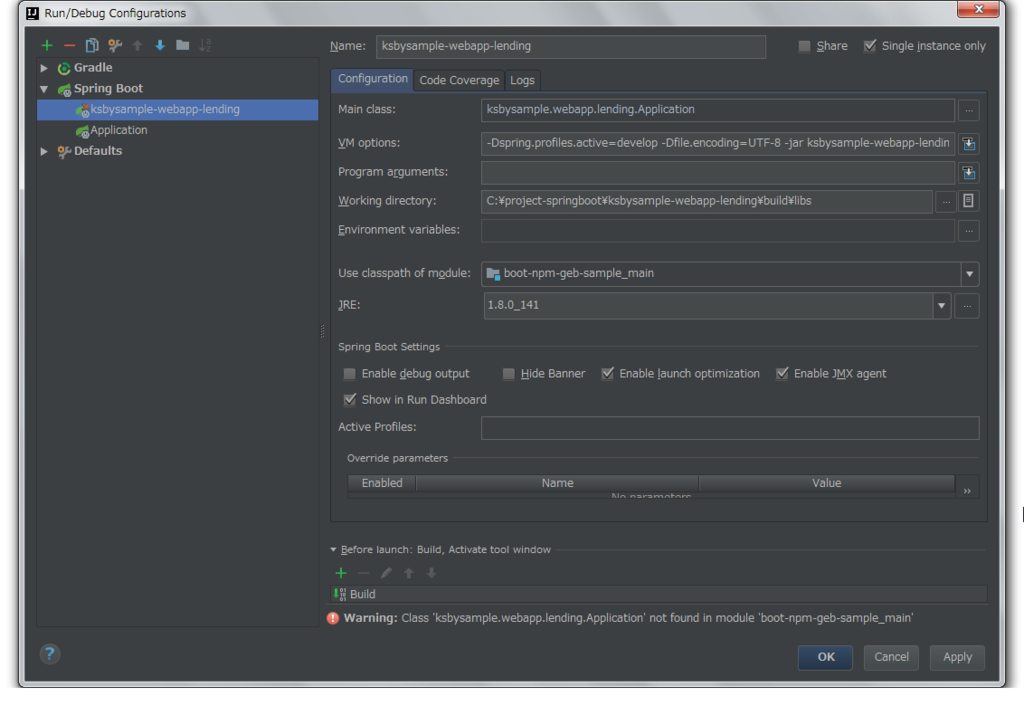Click into the Main class field

click(718, 110)
